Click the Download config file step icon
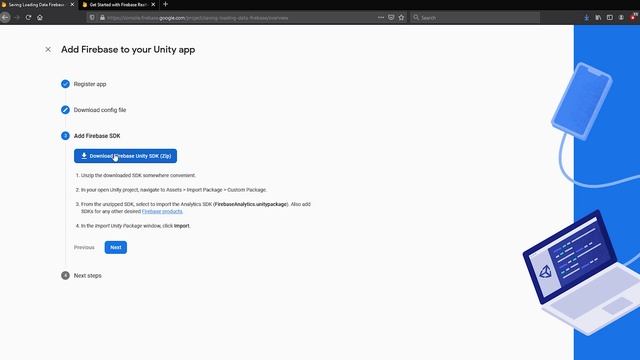The width and height of the screenshot is (640, 360). 65,110
